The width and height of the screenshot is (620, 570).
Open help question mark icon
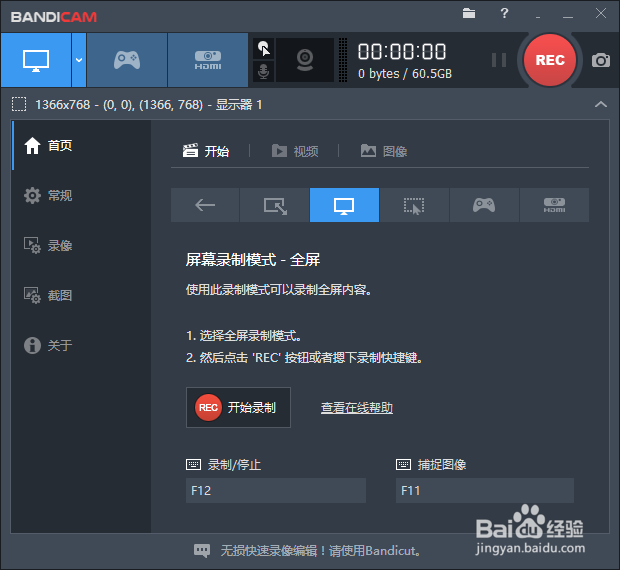(x=504, y=13)
